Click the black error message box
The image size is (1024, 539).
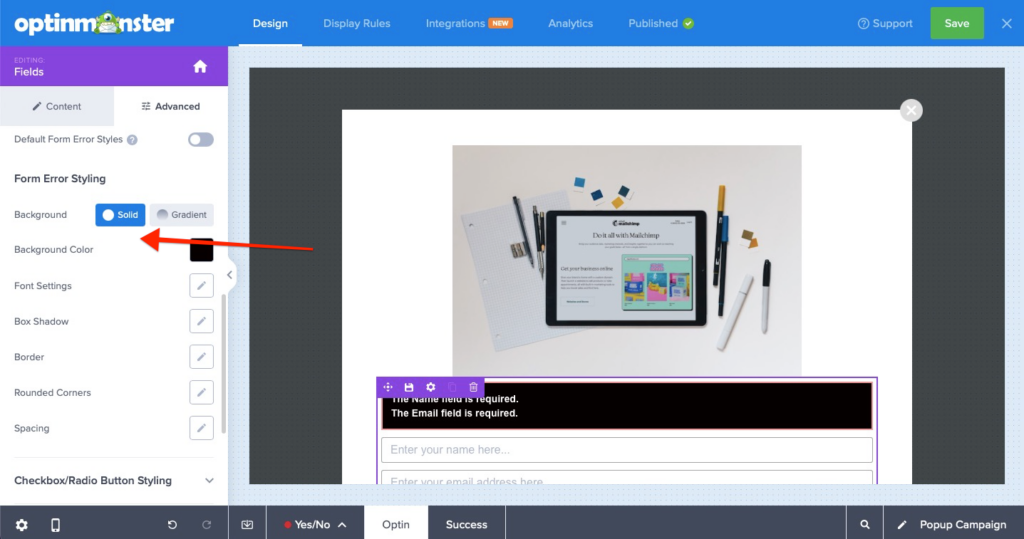[x=626, y=406]
